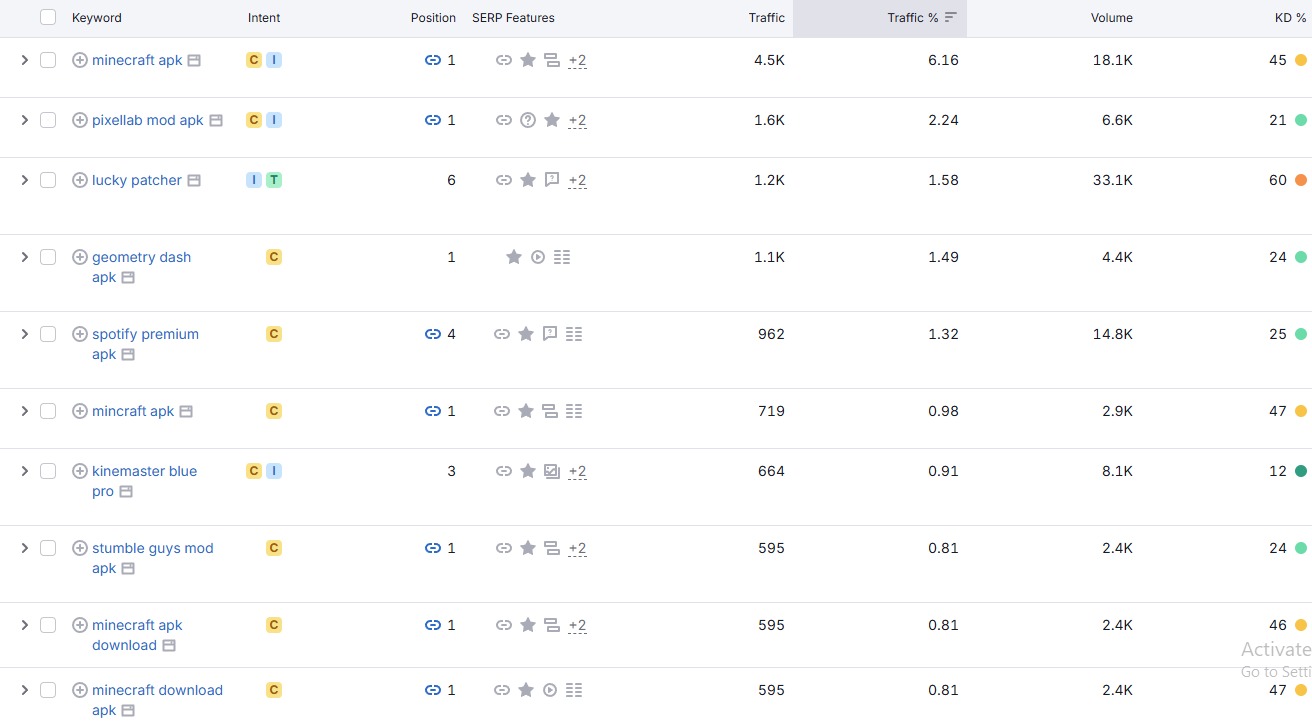Click image pack icon in kinemaster row

[x=551, y=471]
